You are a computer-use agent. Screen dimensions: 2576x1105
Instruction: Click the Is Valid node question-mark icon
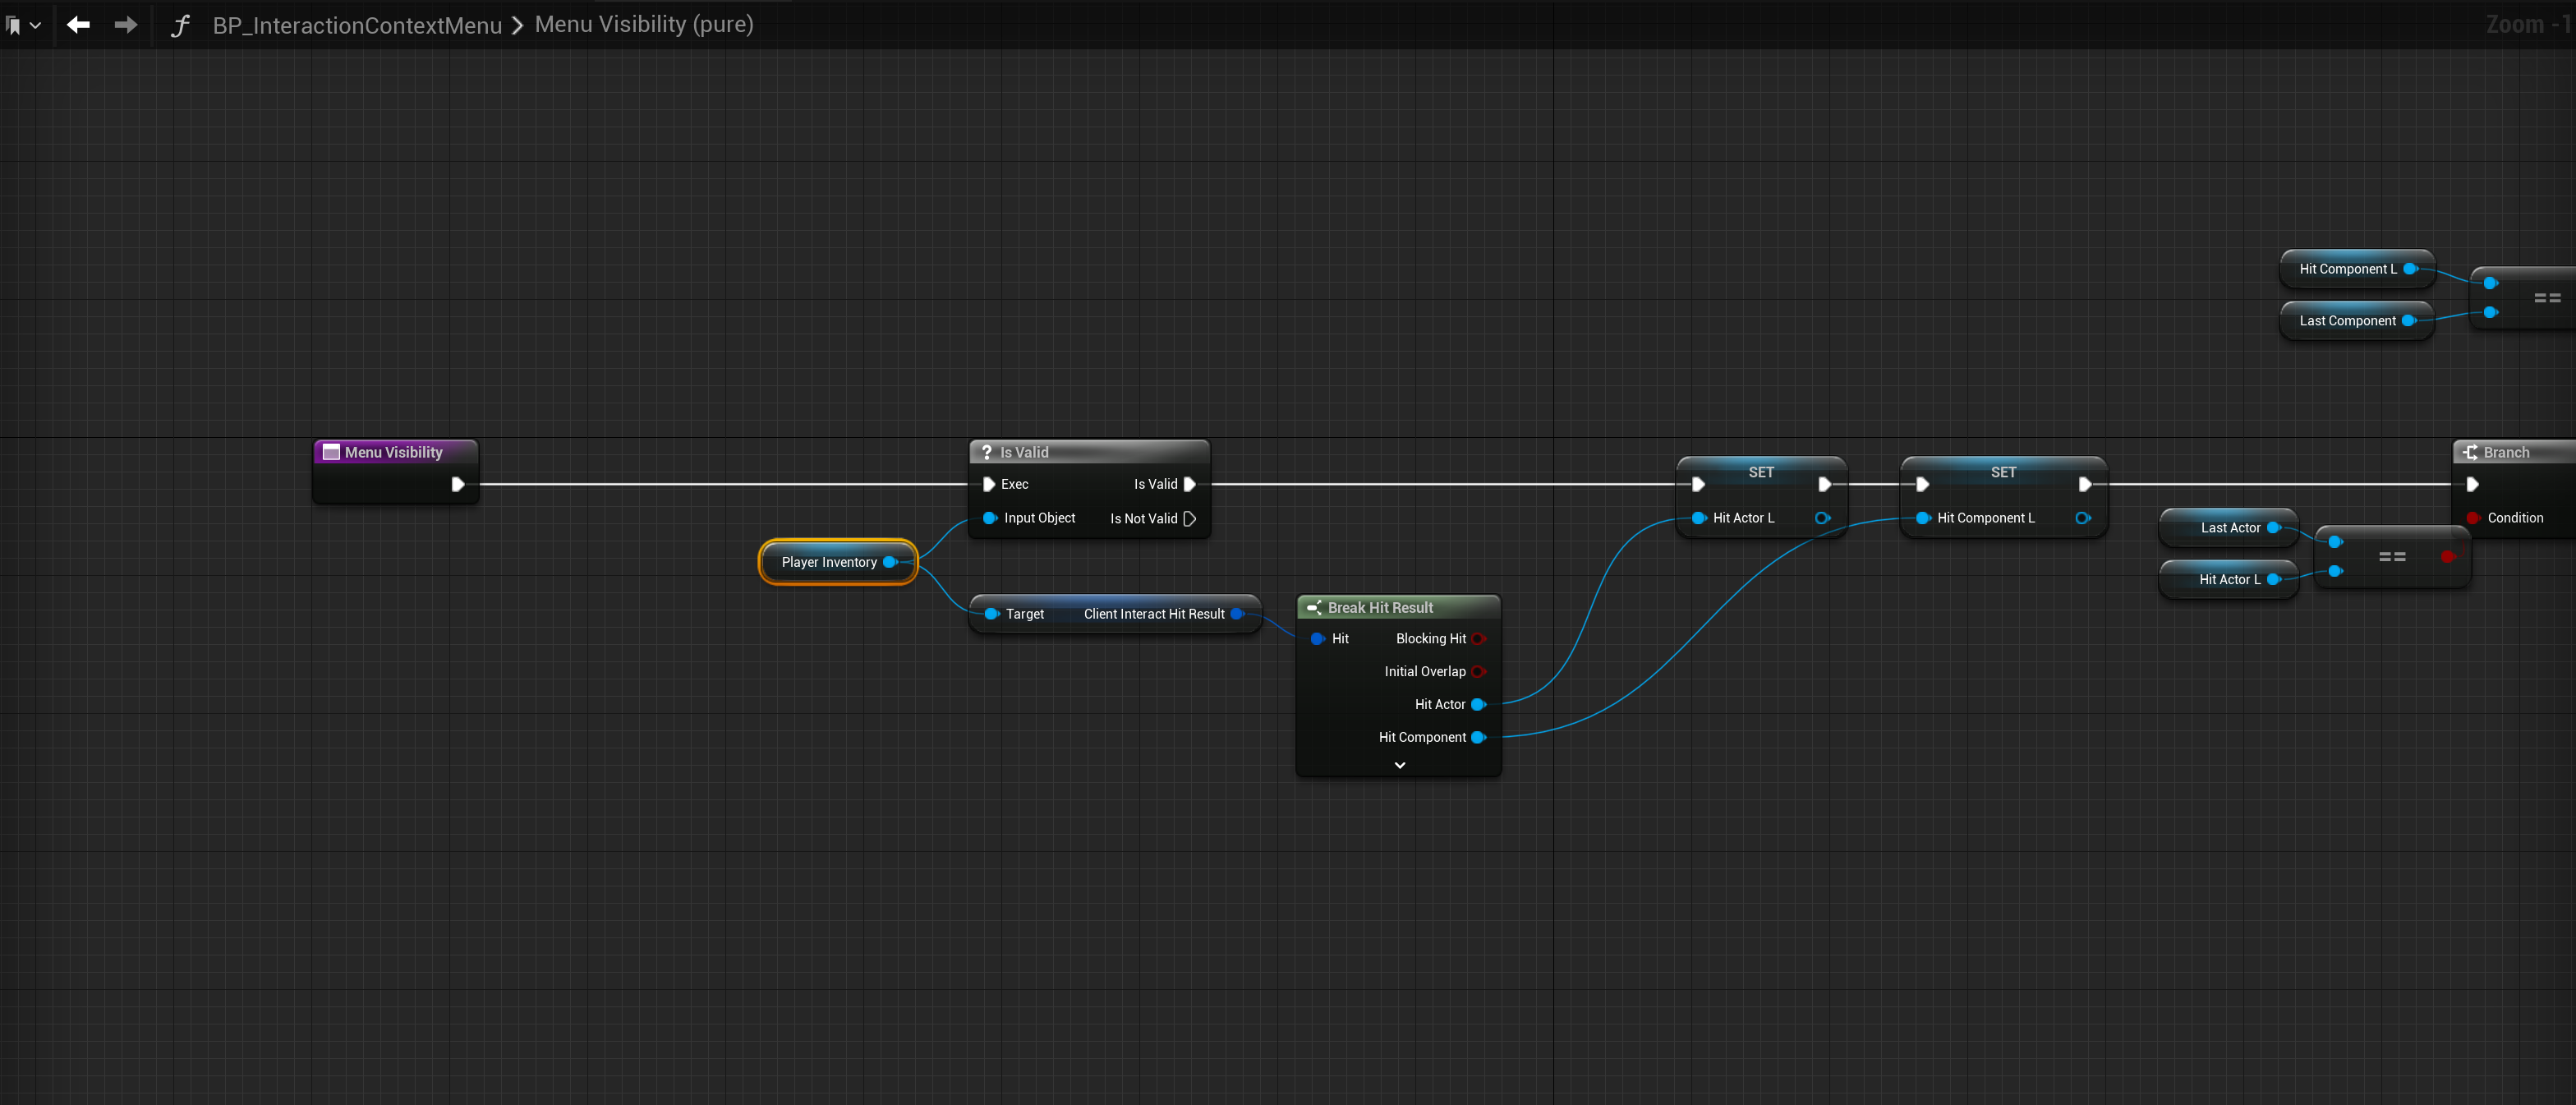986,452
